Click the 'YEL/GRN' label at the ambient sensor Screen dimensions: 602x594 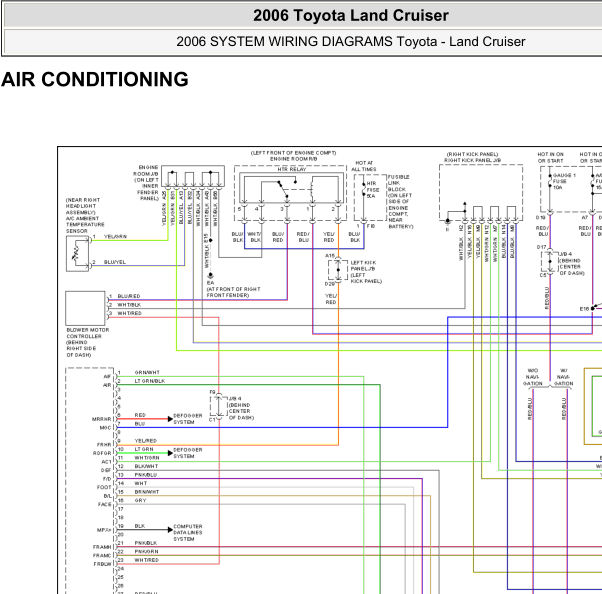pos(115,237)
